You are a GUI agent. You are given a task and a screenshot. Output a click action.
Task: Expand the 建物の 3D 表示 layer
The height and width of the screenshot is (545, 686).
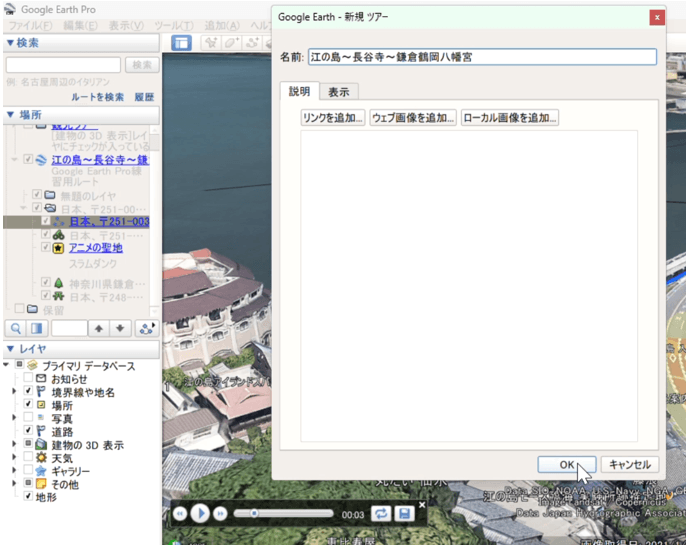(x=13, y=445)
